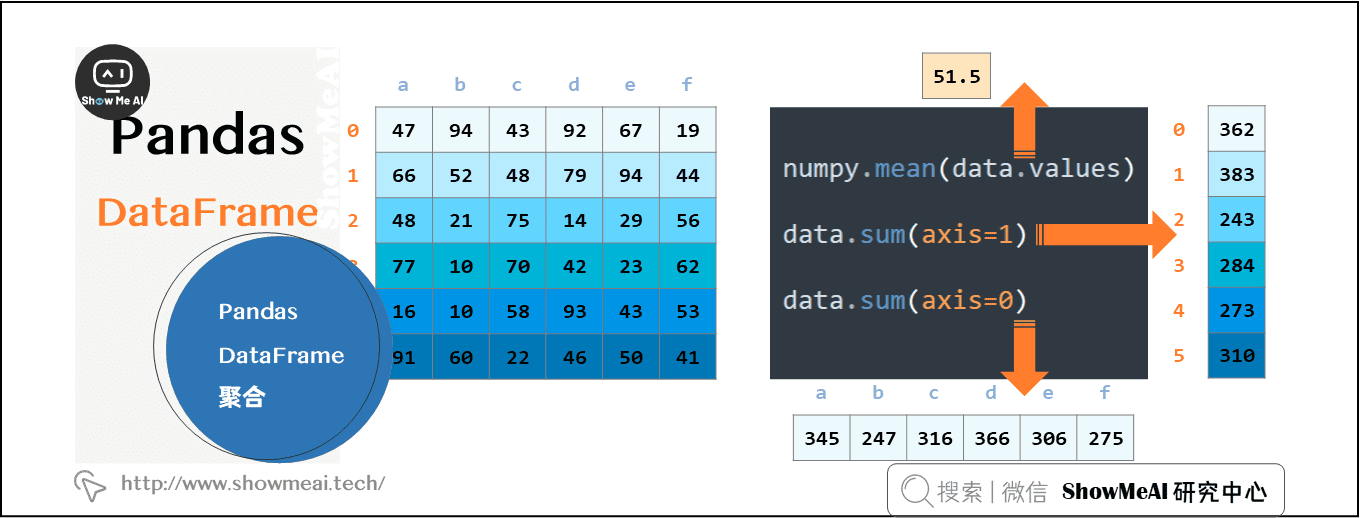The height and width of the screenshot is (518, 1361).
Task: Click the '微信' text in the search box
Action: (x=1025, y=491)
